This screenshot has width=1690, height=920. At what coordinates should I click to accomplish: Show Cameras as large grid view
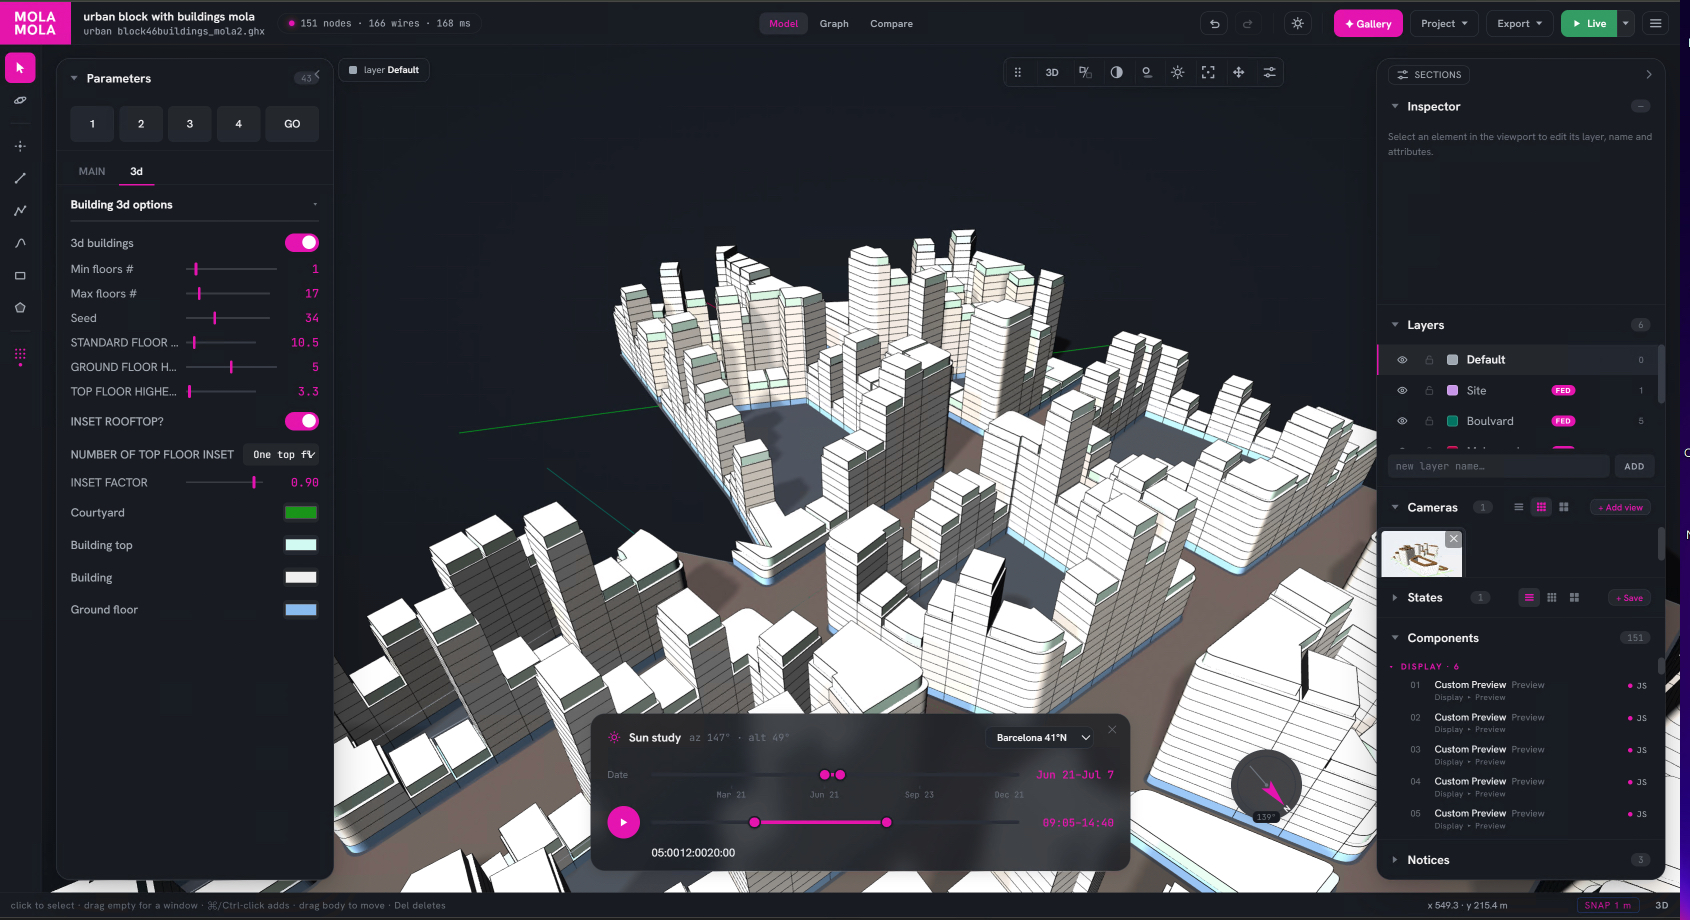[x=1564, y=507]
